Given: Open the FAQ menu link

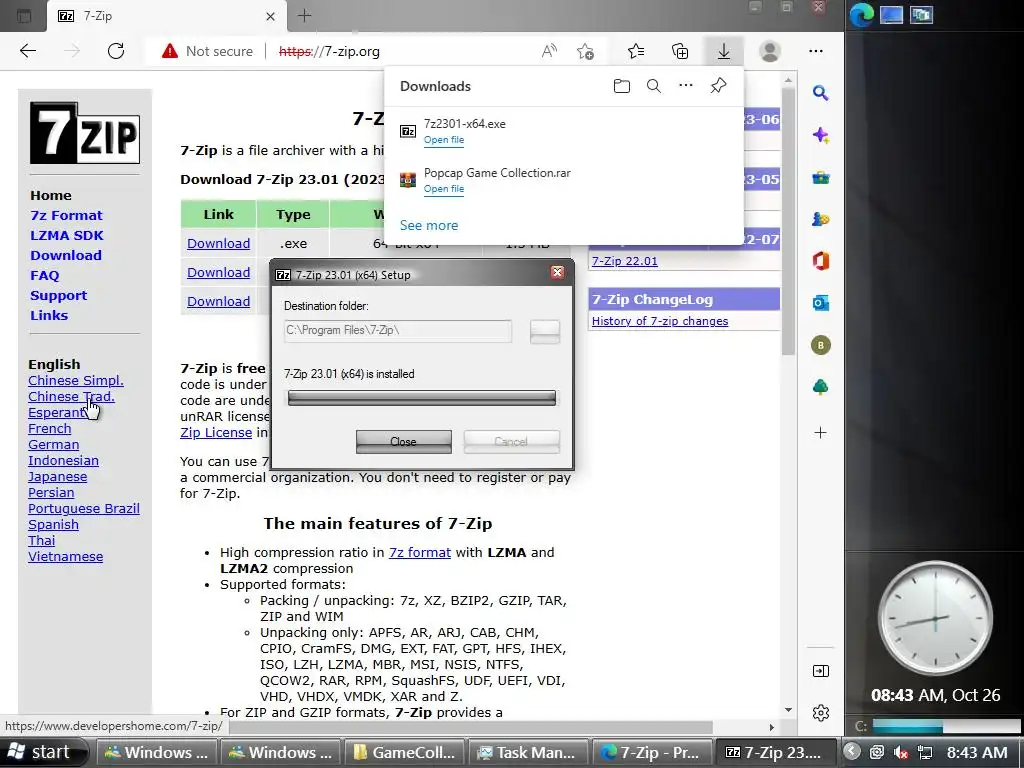Looking at the screenshot, I should (44, 276).
